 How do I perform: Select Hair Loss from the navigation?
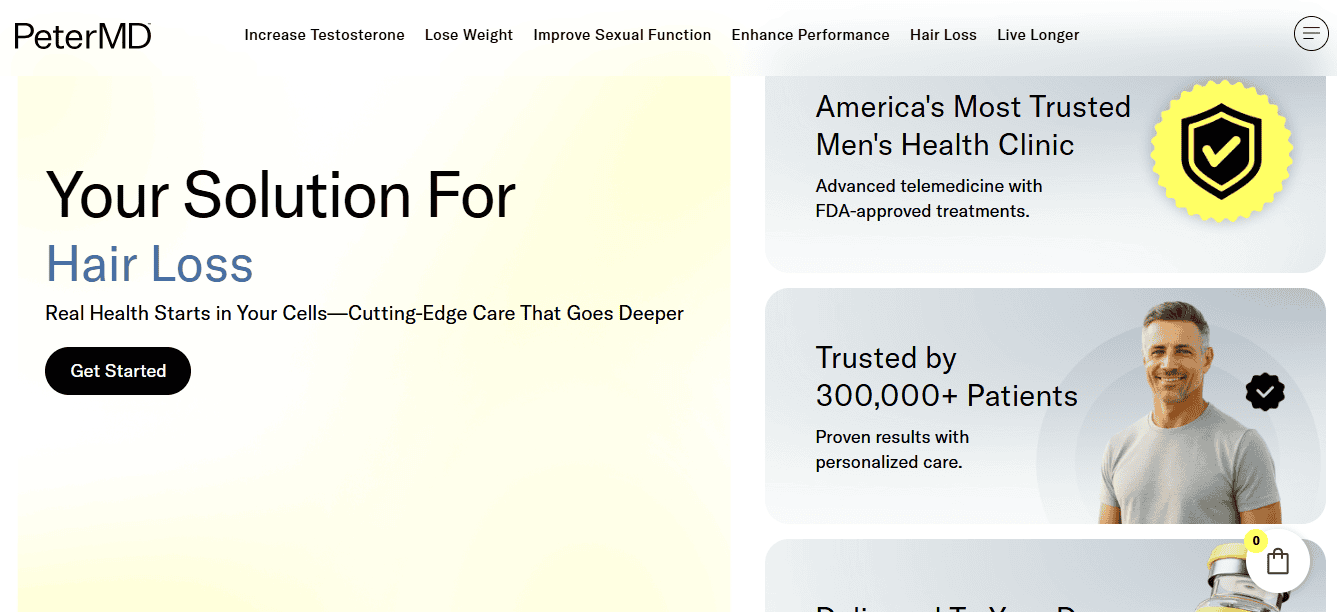point(943,34)
